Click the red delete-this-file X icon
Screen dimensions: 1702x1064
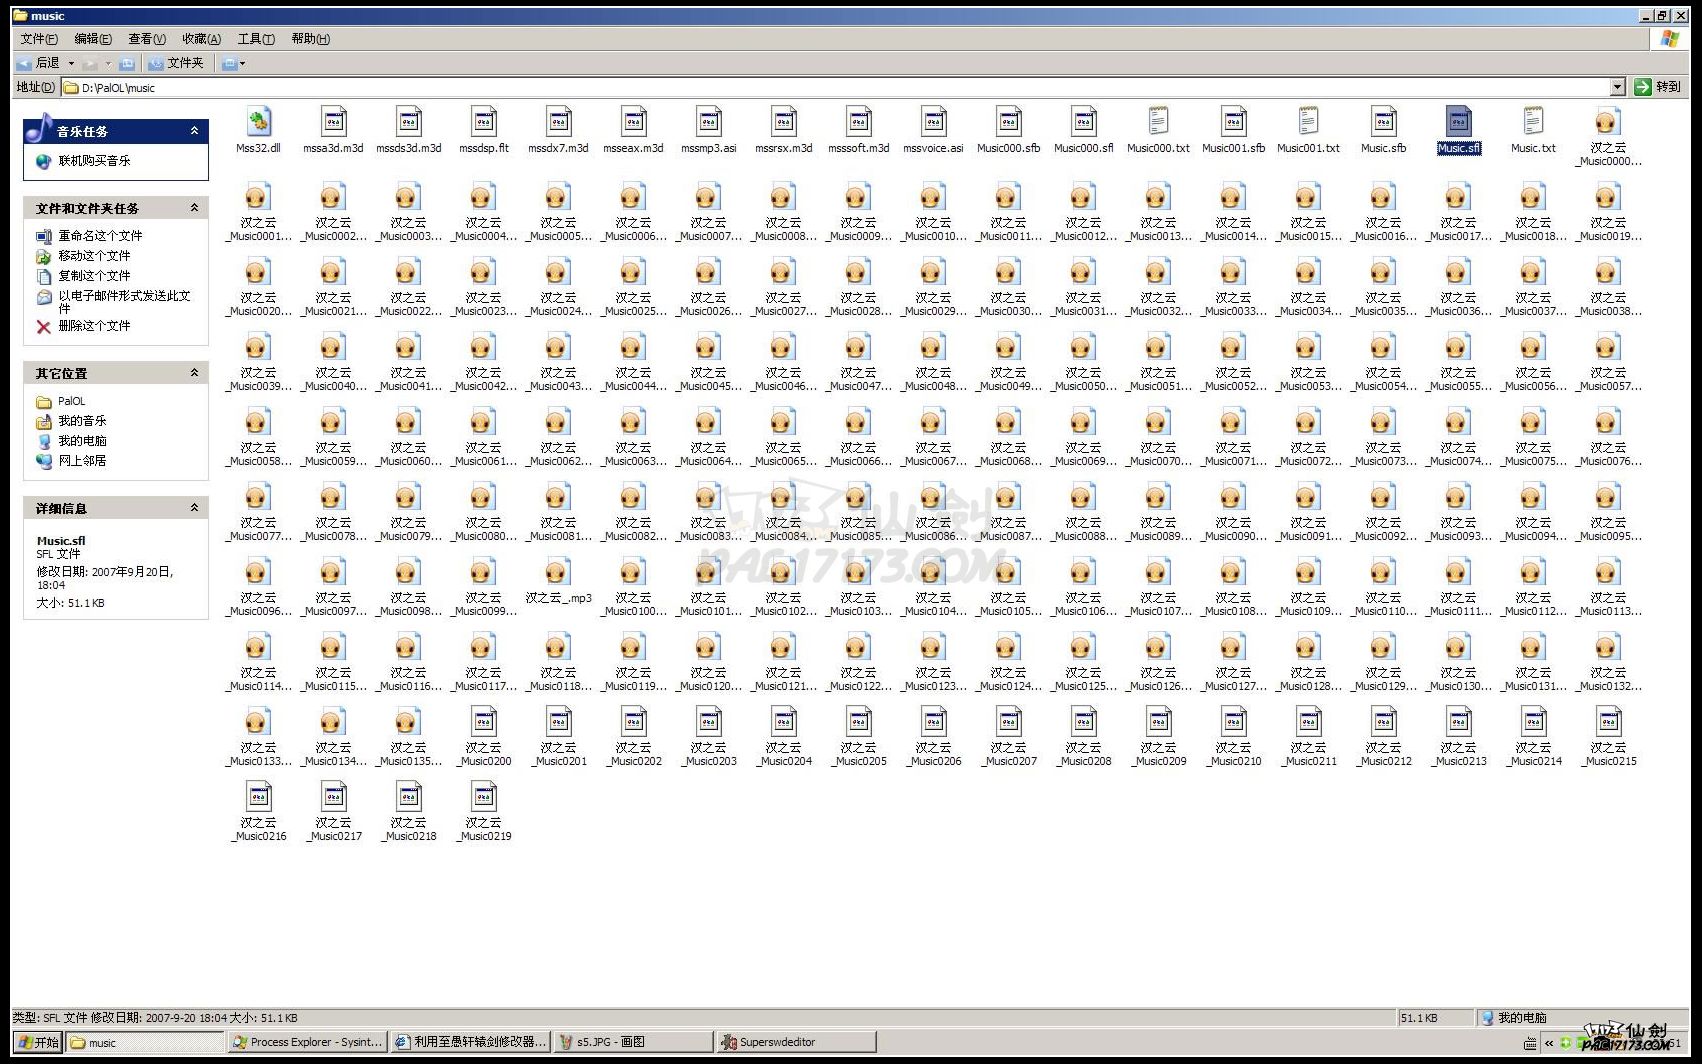(x=44, y=326)
